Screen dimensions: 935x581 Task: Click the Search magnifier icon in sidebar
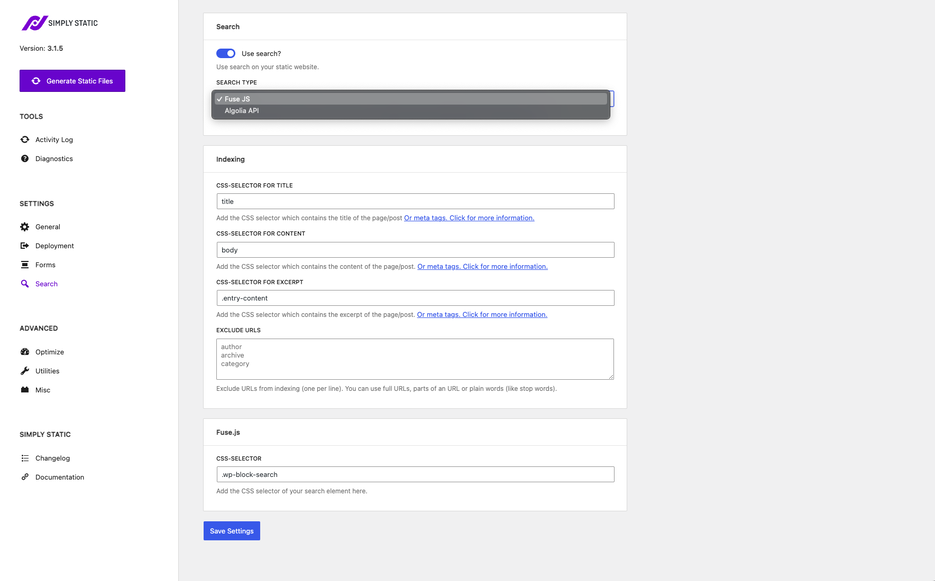pos(24,283)
